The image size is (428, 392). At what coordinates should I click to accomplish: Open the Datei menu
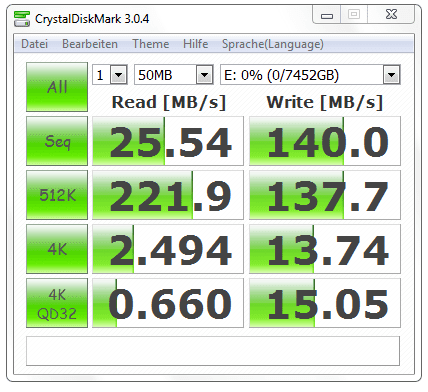[35, 44]
